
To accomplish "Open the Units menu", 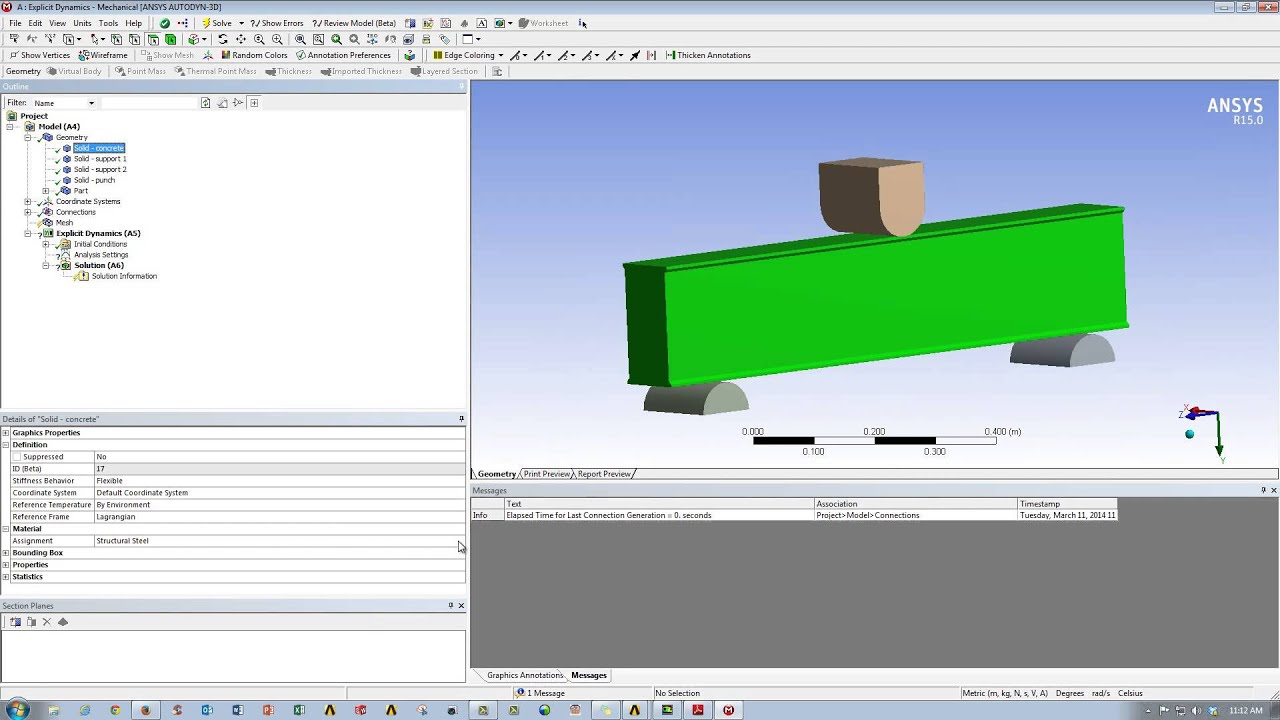I will pos(82,23).
